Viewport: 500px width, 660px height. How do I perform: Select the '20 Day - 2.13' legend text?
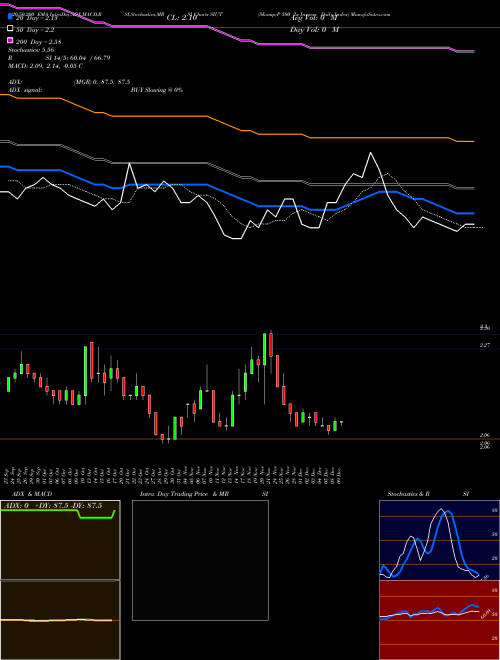[x=37, y=18]
